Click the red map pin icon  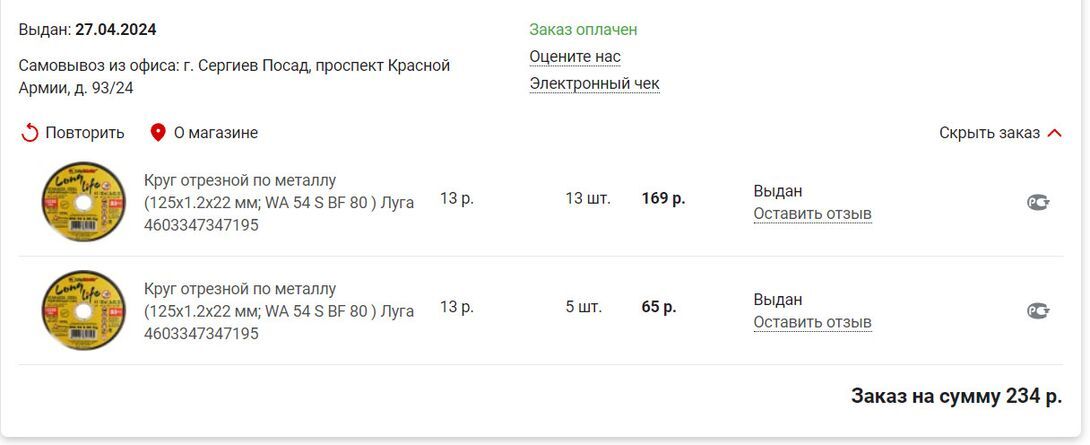(157, 133)
